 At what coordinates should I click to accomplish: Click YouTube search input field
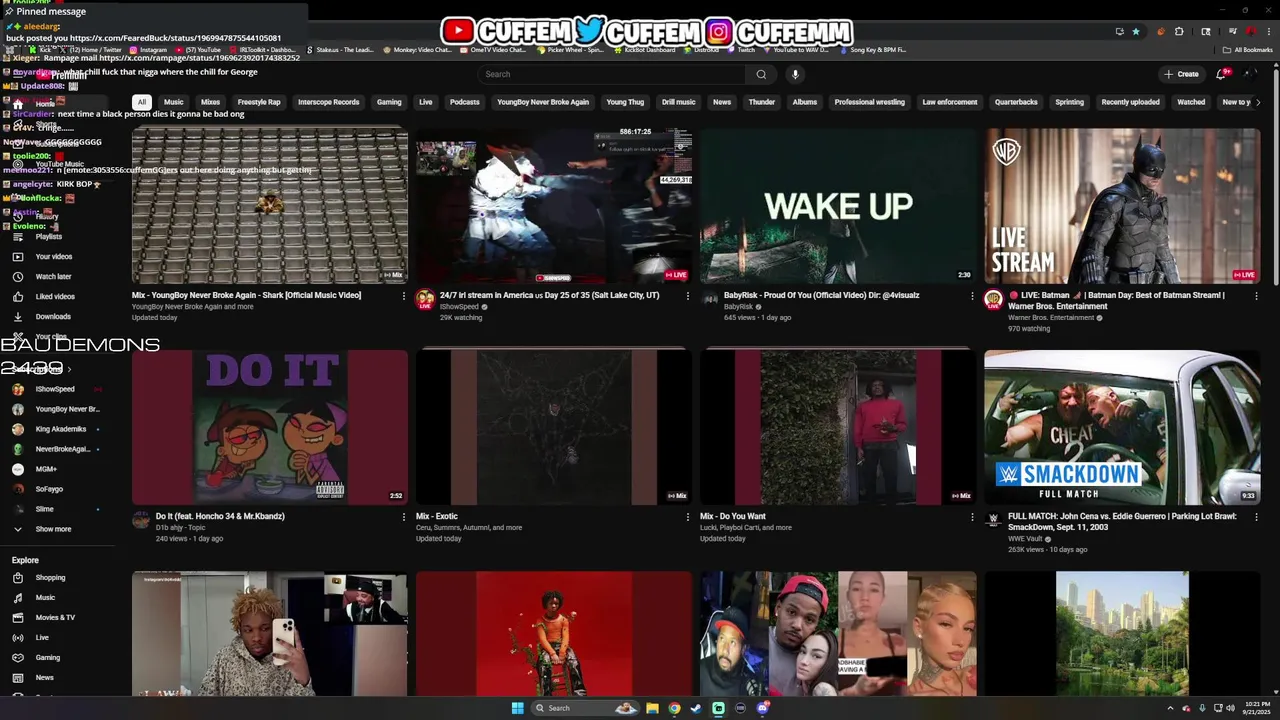[x=611, y=74]
